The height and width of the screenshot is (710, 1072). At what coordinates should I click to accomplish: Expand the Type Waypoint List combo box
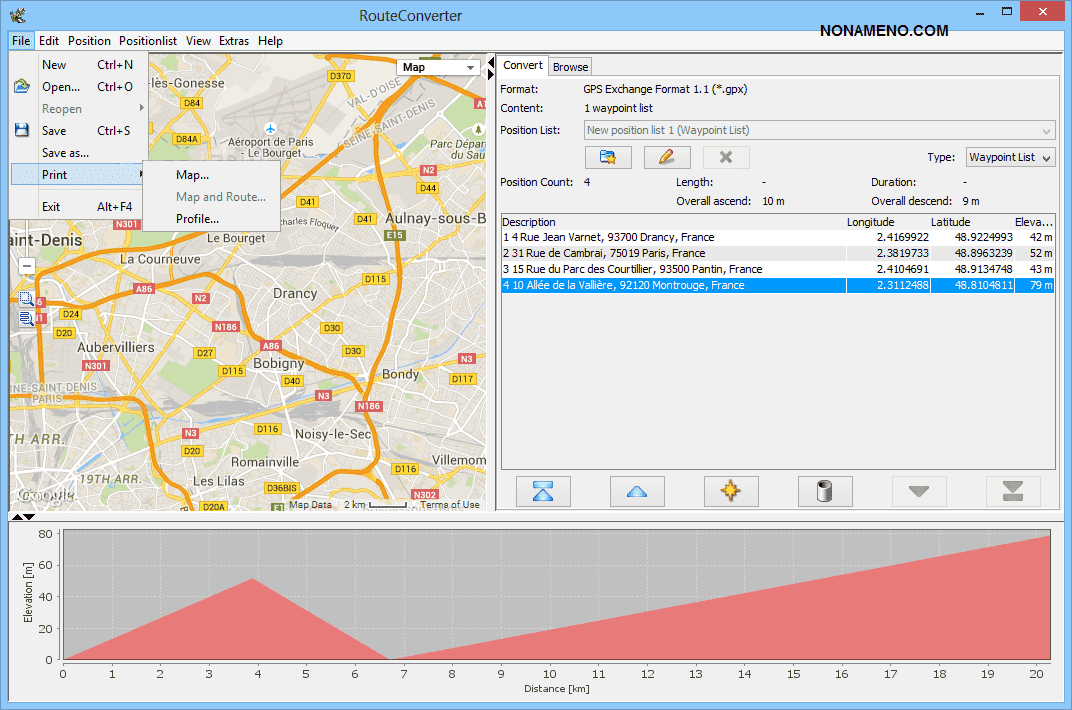(x=1010, y=157)
